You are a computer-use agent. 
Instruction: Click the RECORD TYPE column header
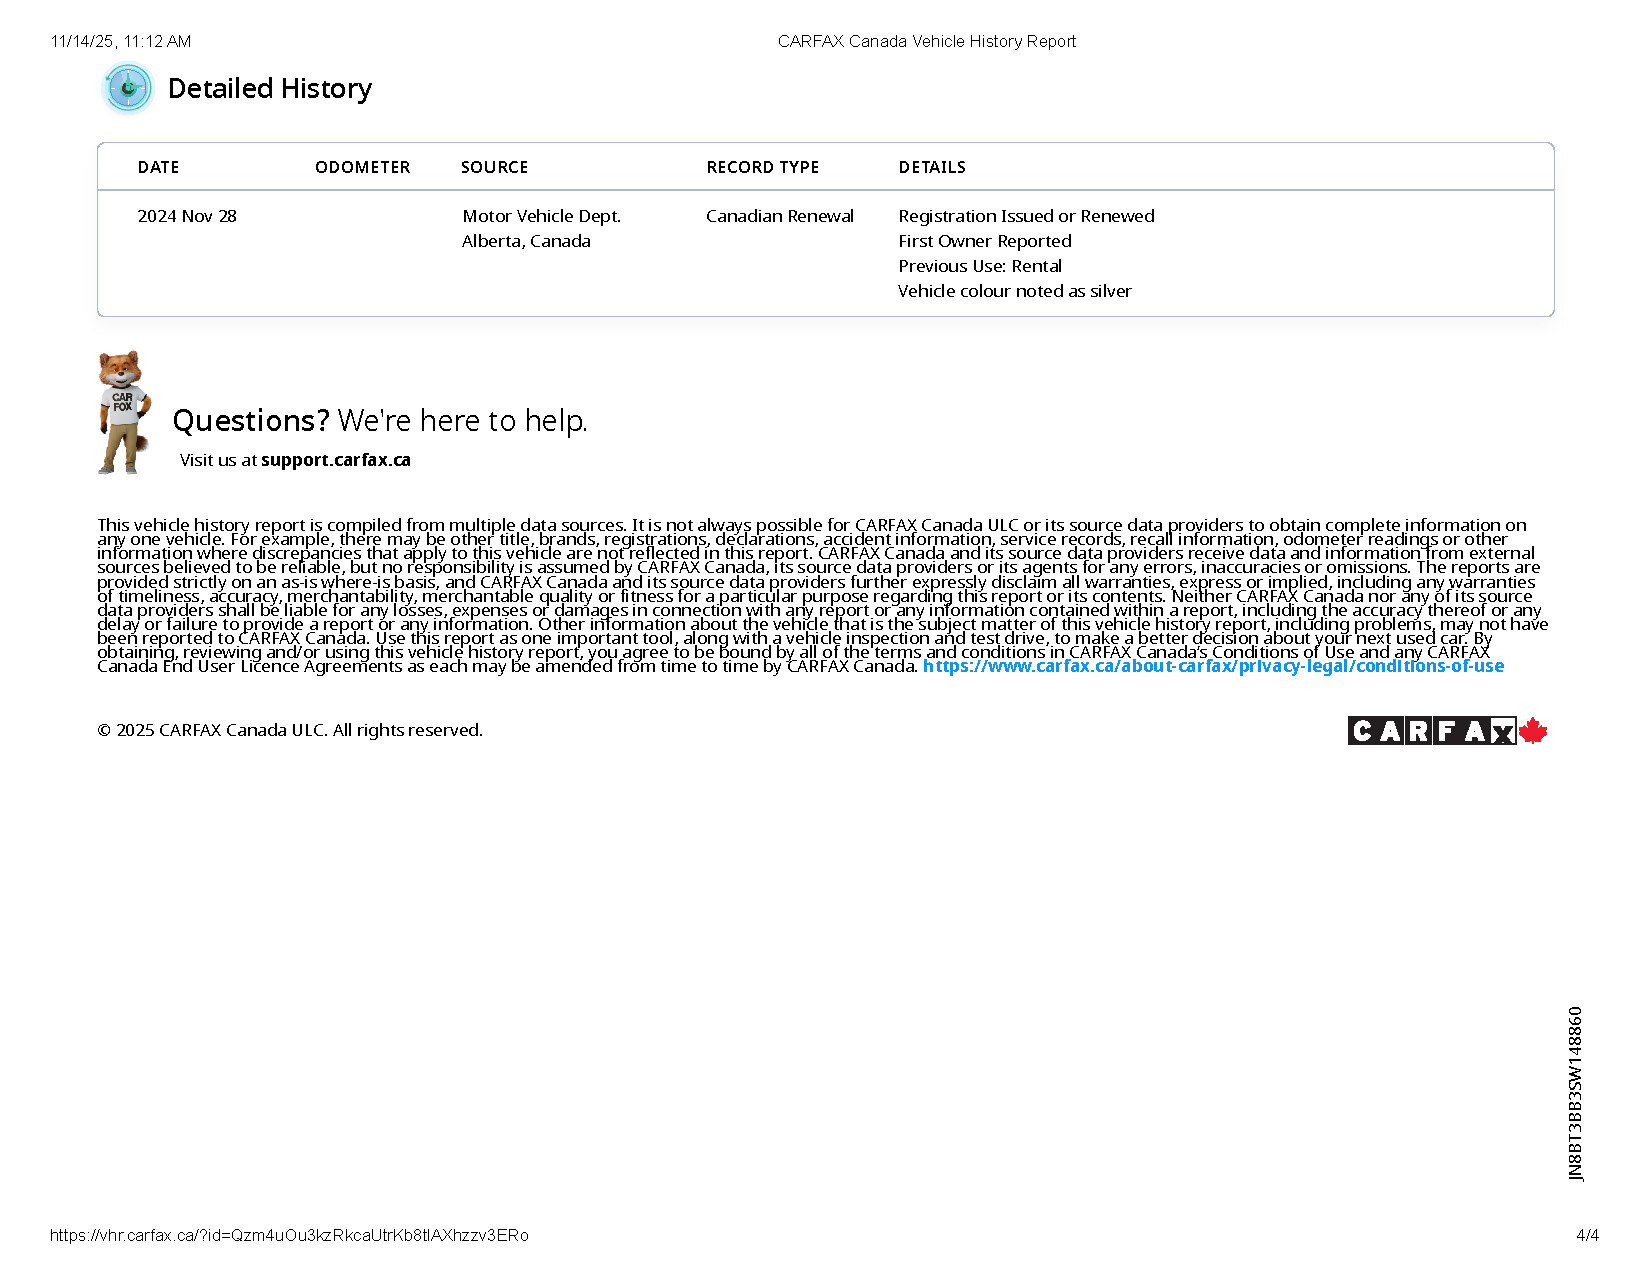[x=762, y=167]
